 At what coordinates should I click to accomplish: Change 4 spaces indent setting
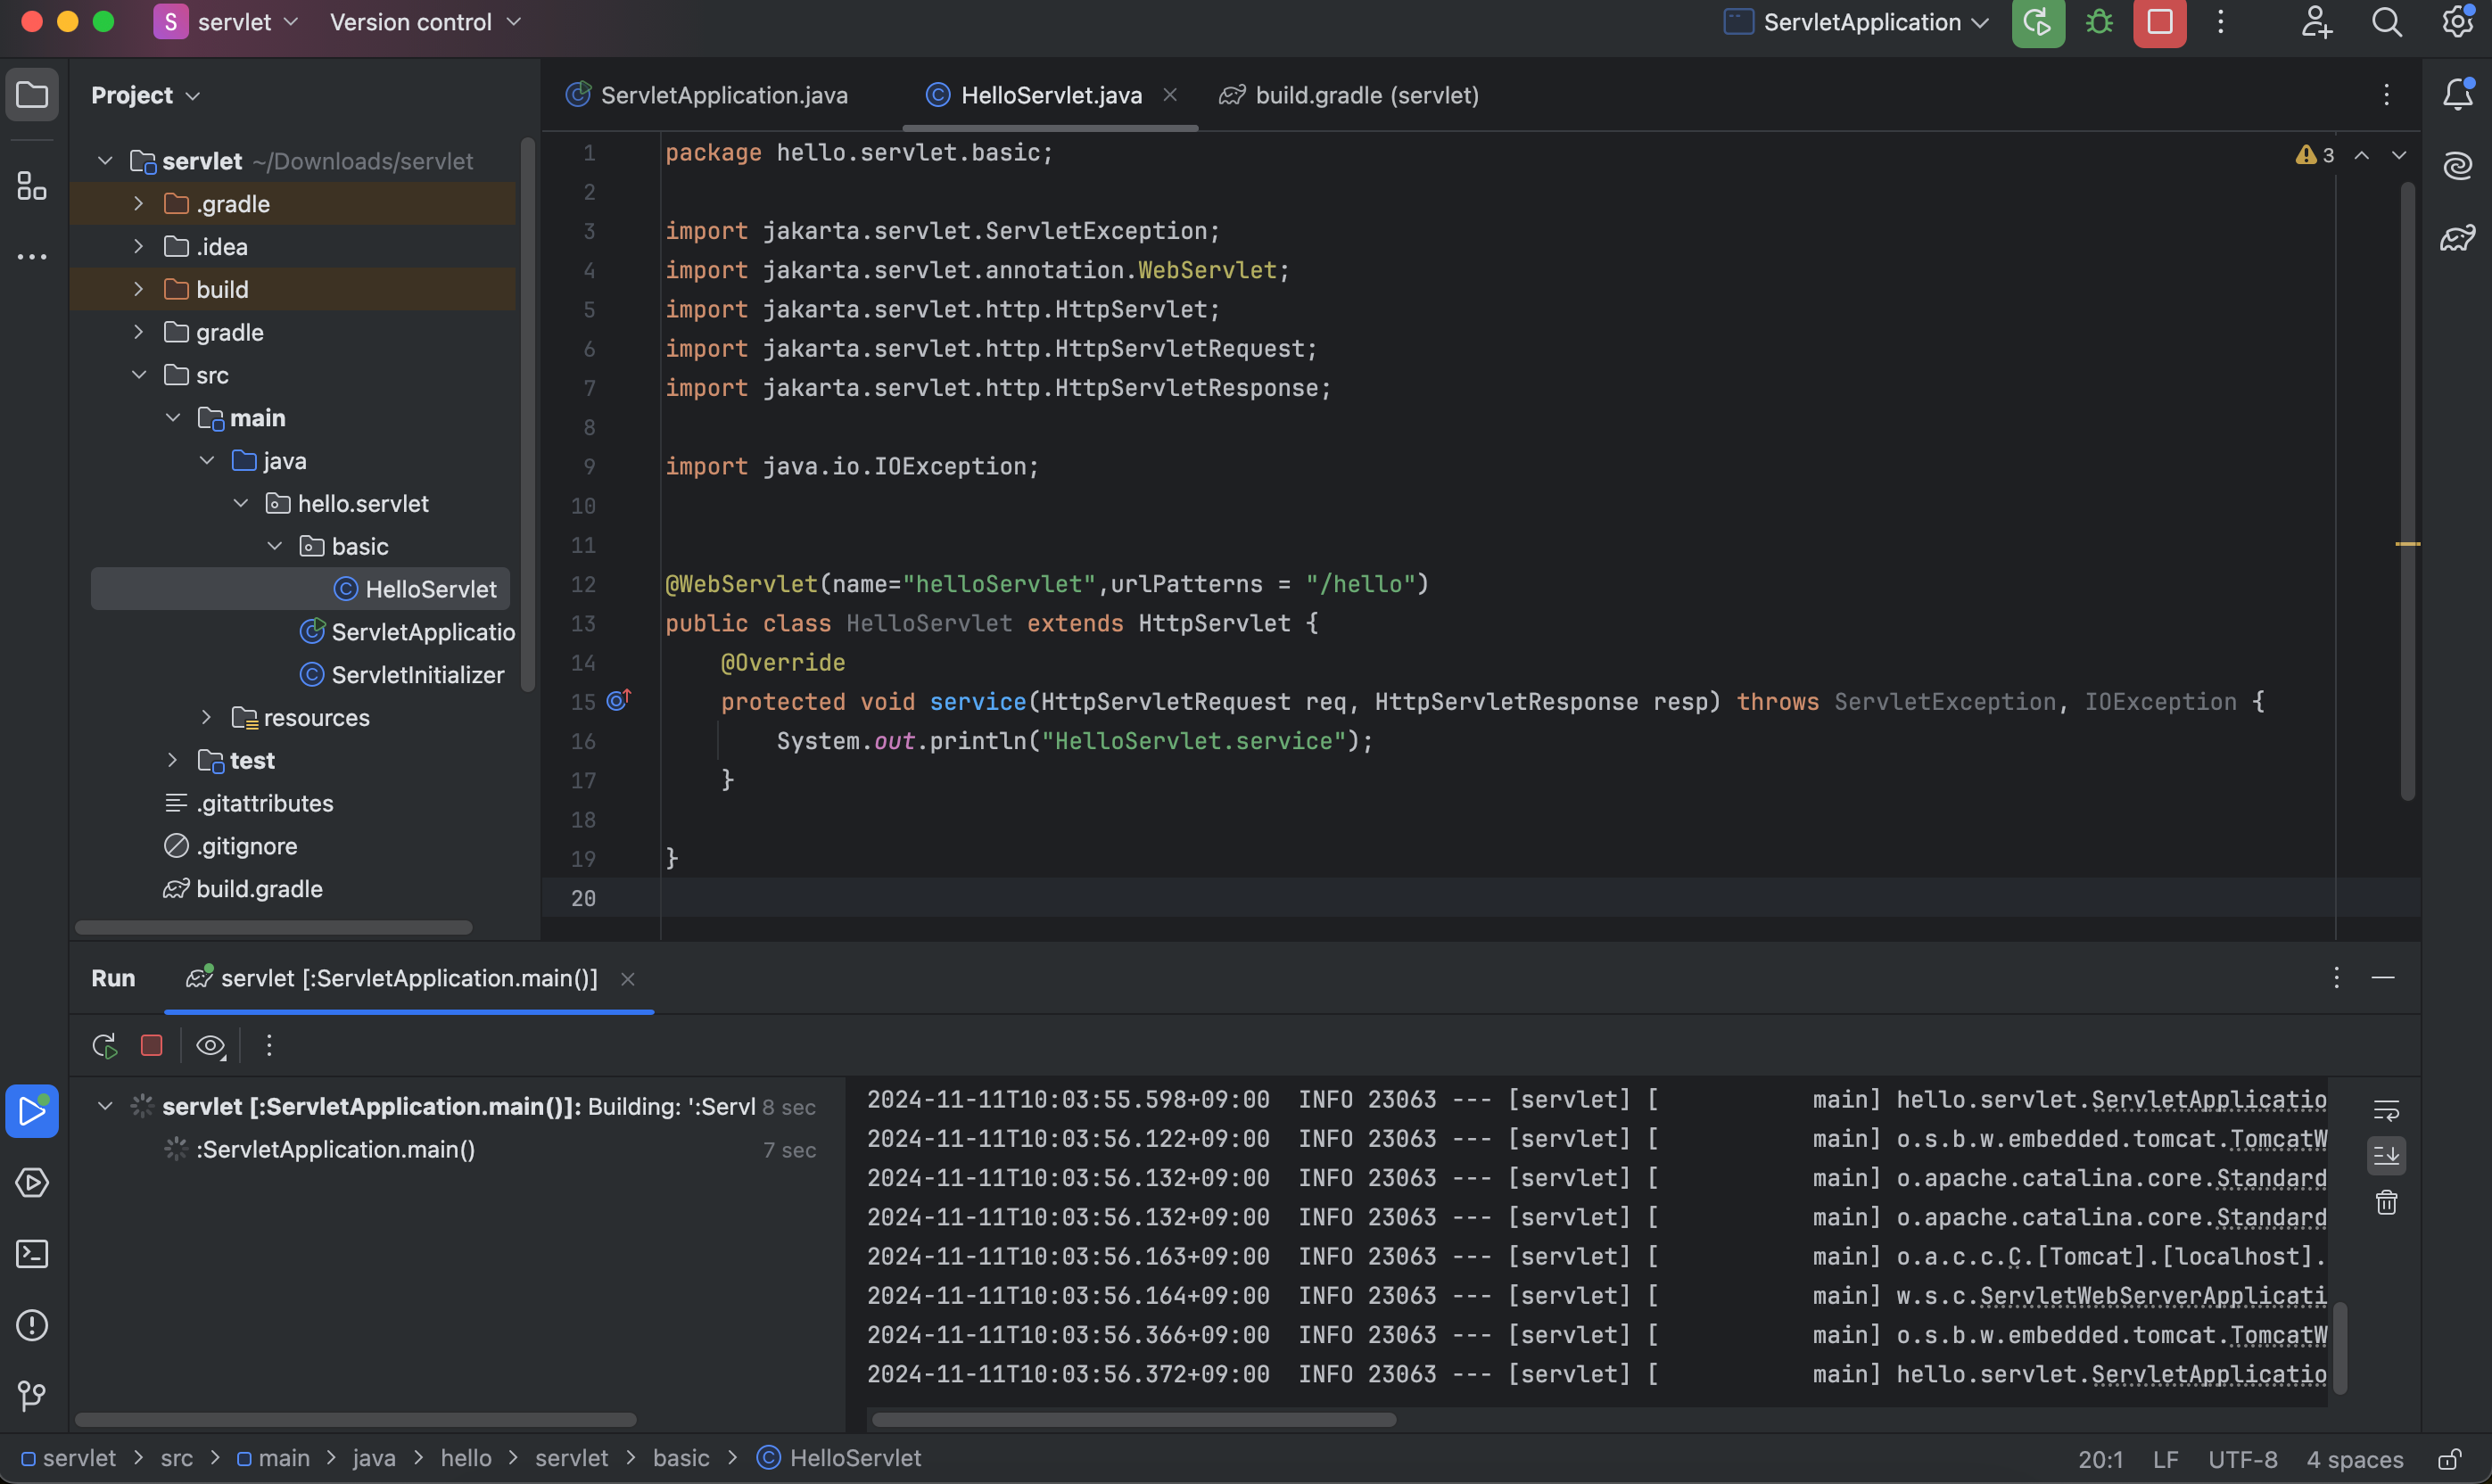2355,1459
